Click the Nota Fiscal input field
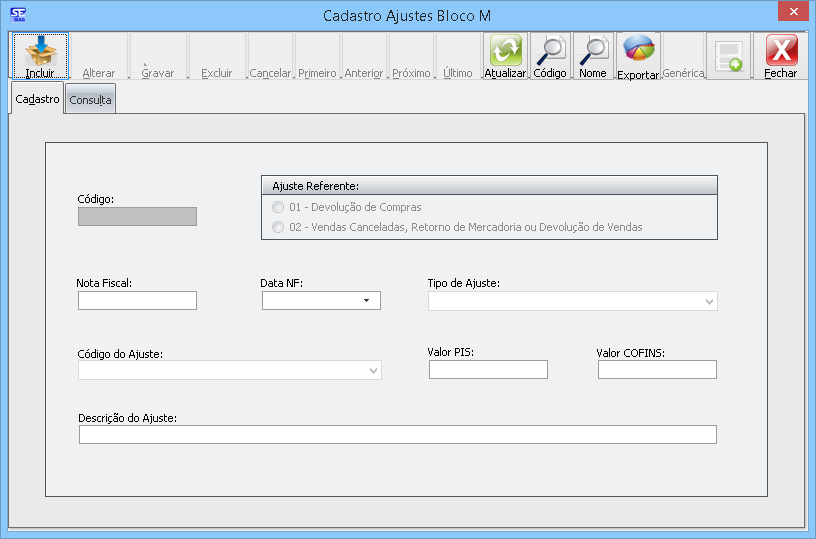816x539 pixels. tap(137, 301)
